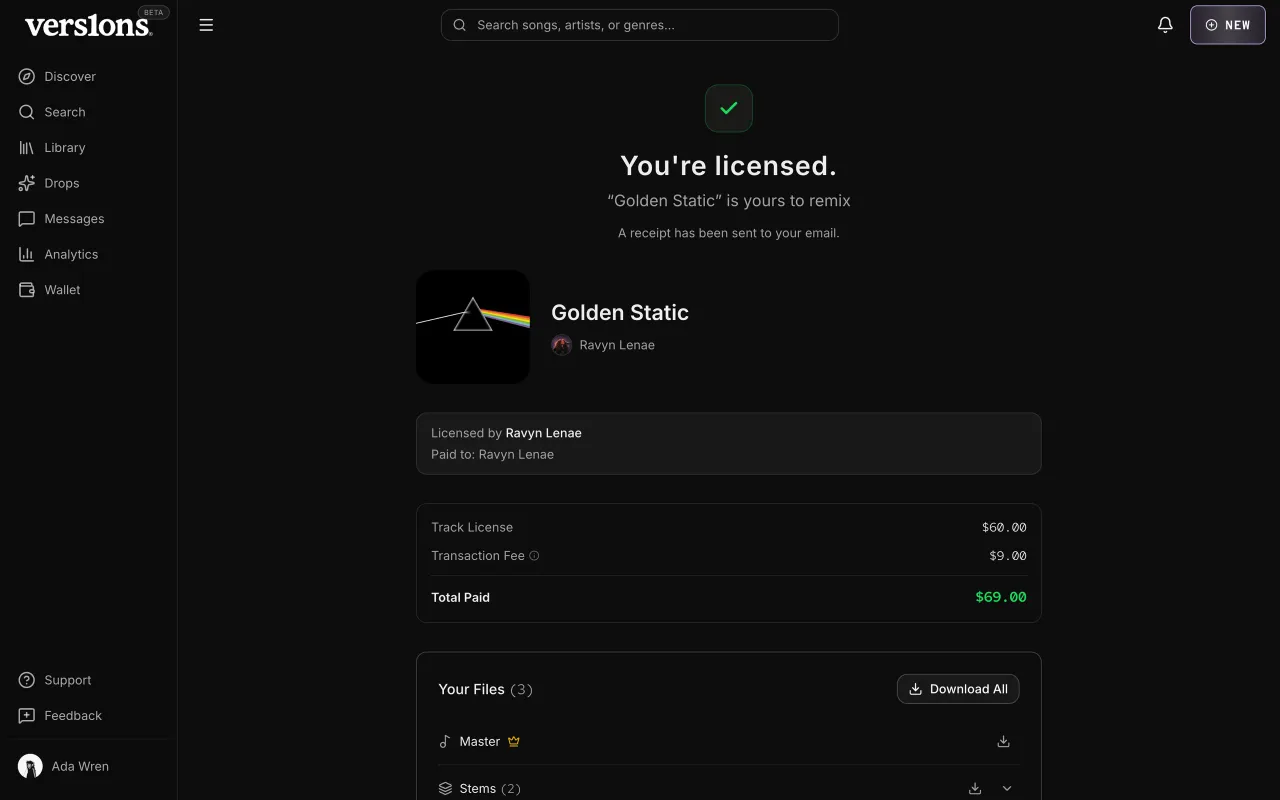The height and width of the screenshot is (800, 1280).
Task: Open the Golden Static album artwork
Action: point(473,327)
